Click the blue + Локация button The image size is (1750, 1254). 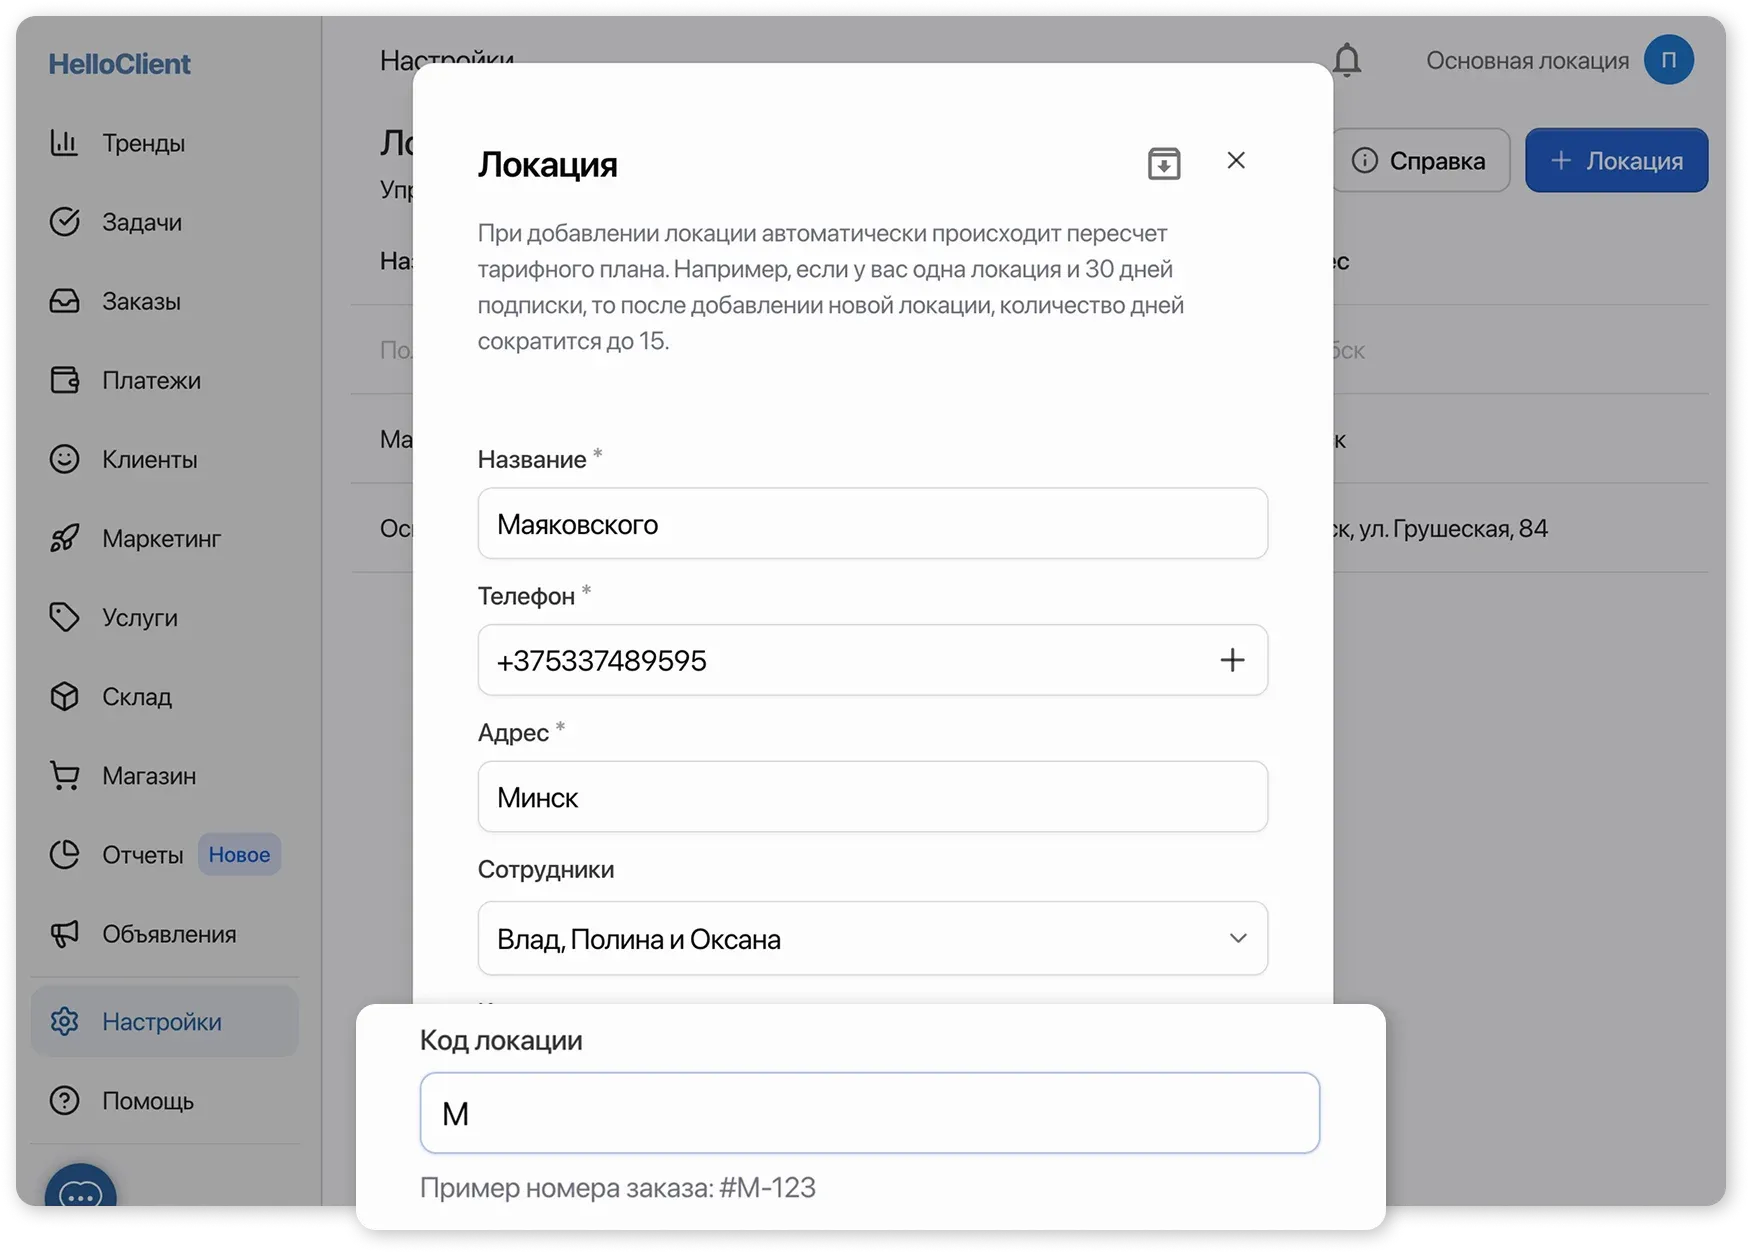tap(1616, 161)
